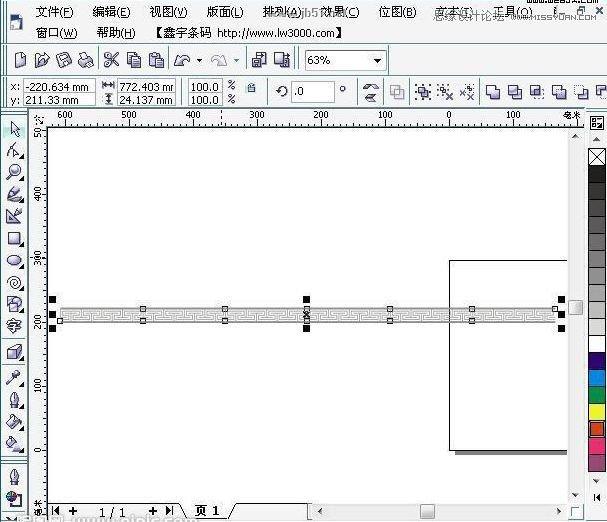The image size is (607, 522).
Task: Open the 位图(B) menu
Action: pos(398,12)
